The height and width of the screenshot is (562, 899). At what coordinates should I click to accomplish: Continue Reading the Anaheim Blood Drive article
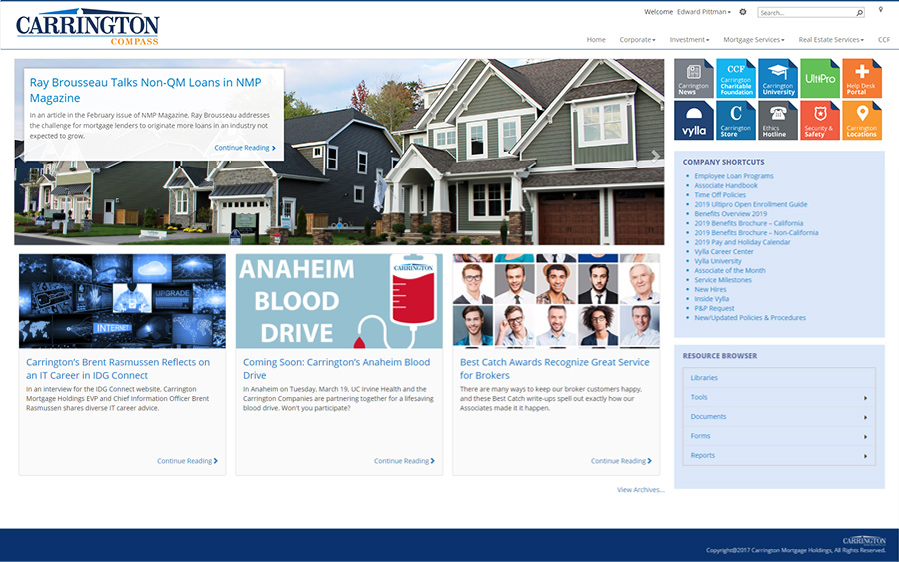(404, 461)
